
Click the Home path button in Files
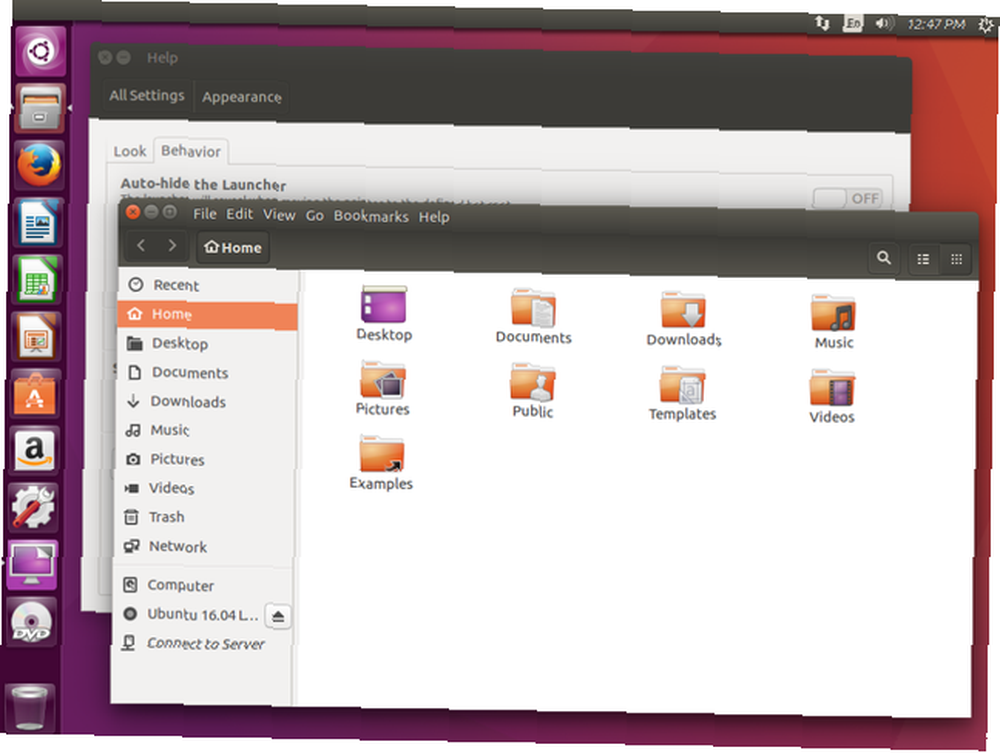pyautogui.click(x=233, y=247)
